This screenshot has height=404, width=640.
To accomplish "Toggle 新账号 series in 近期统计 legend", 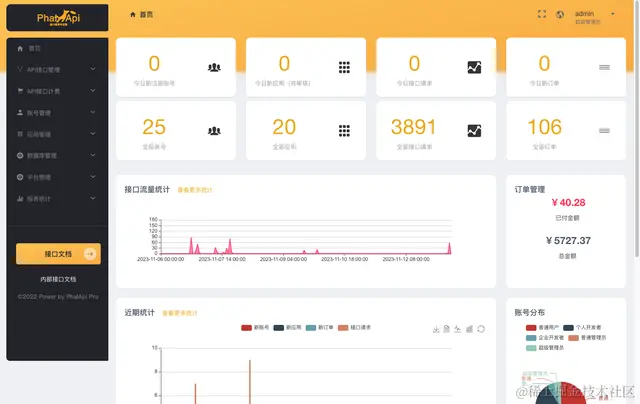I will click(x=255, y=328).
